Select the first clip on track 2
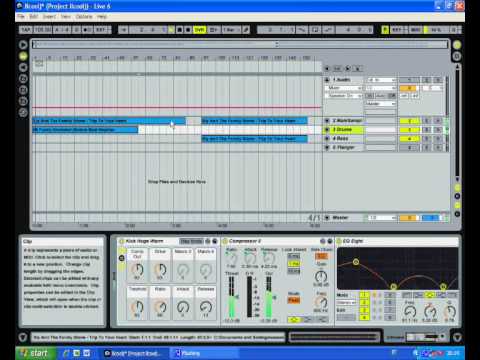The width and height of the screenshot is (480, 360). 109,121
